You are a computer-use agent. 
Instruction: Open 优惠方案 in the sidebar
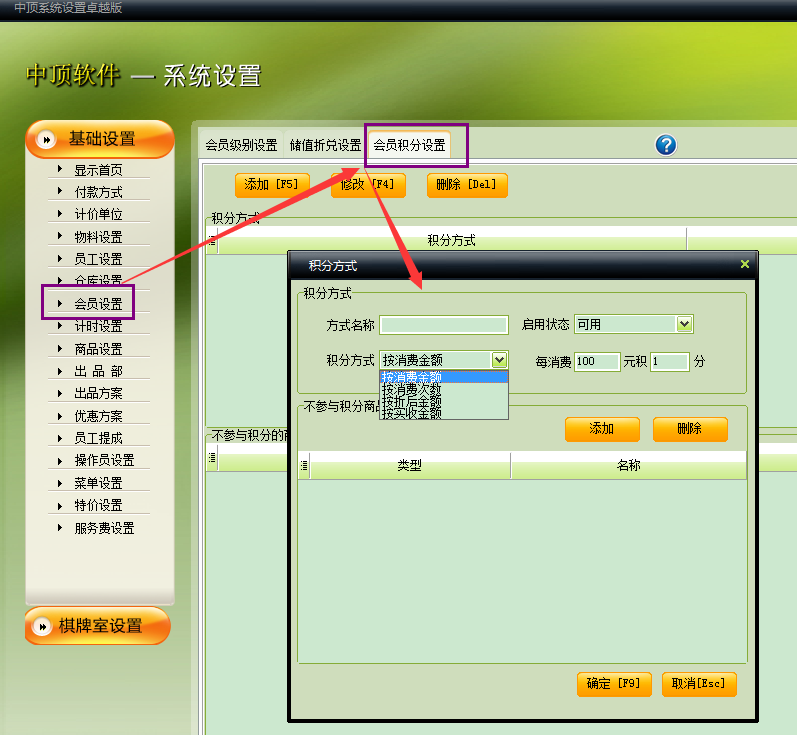[x=99, y=416]
